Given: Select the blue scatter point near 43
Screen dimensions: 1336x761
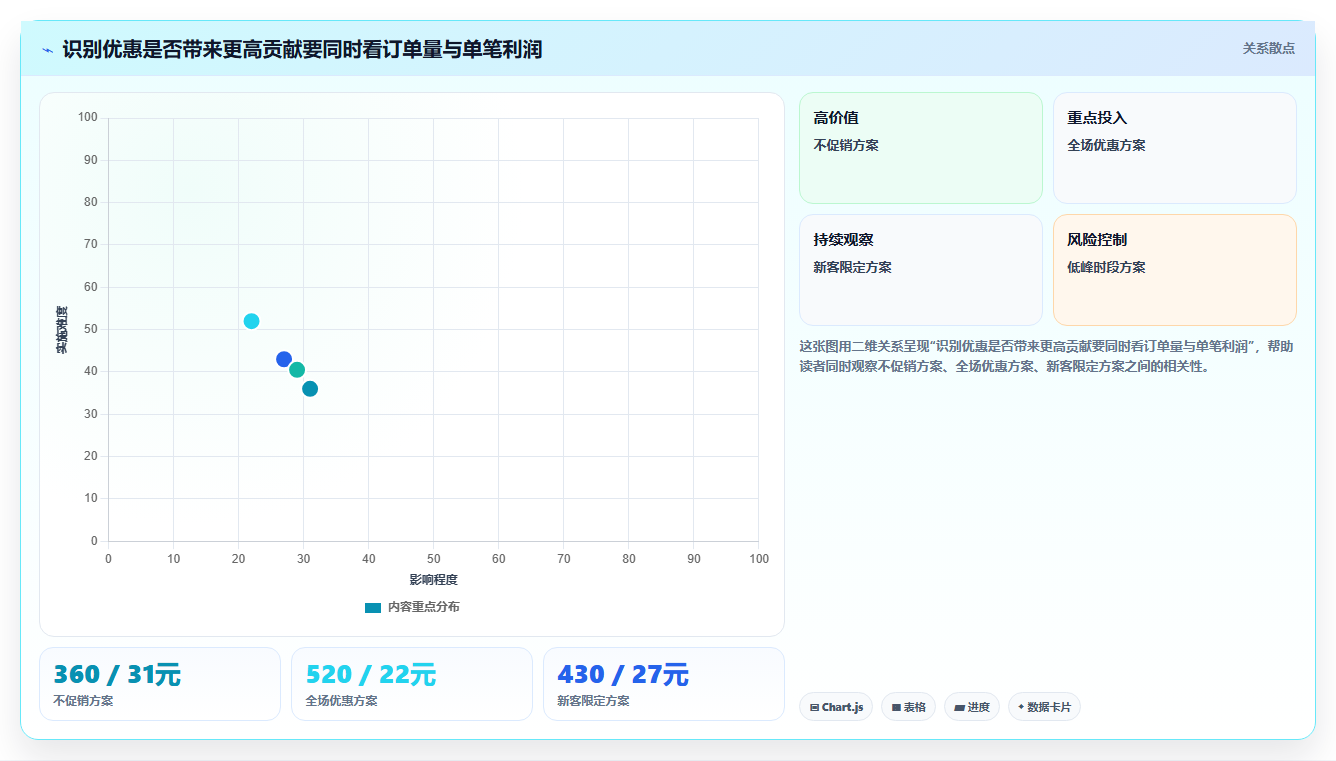Looking at the screenshot, I should [x=284, y=359].
